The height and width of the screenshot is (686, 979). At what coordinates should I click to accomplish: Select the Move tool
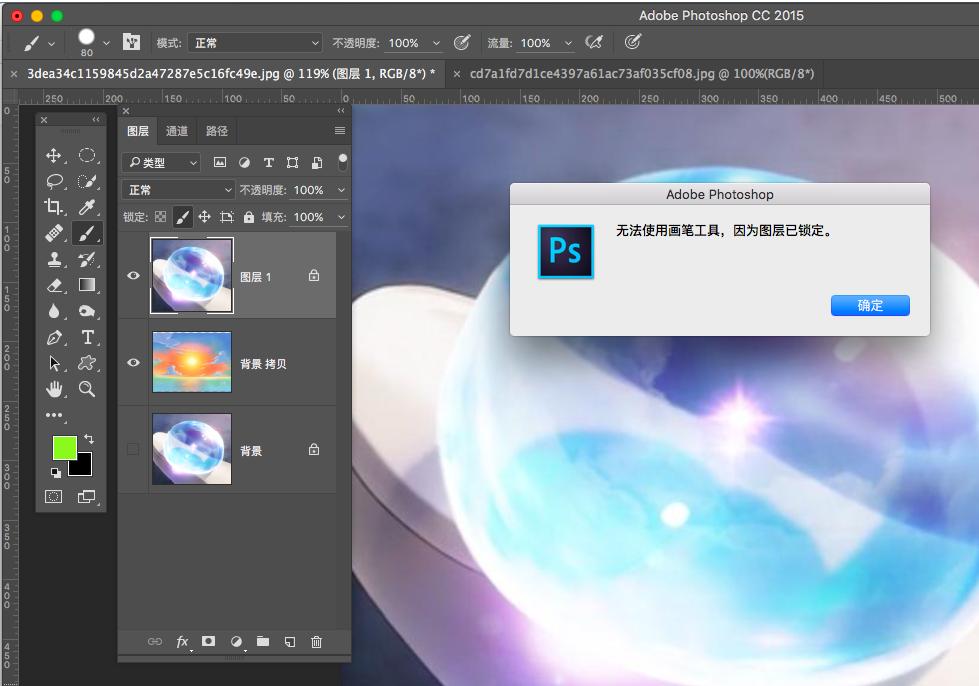54,155
